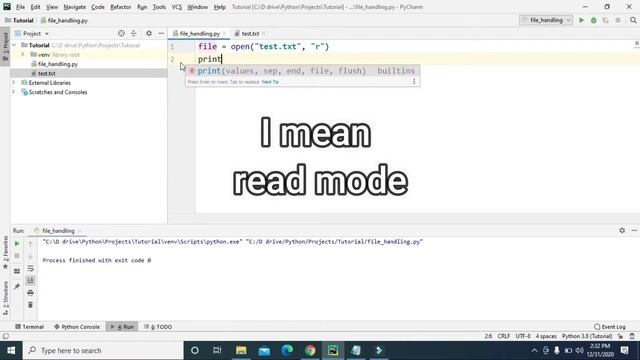The image size is (640, 360).
Task: Hide the Project panel with the minus icon
Action: point(161,33)
